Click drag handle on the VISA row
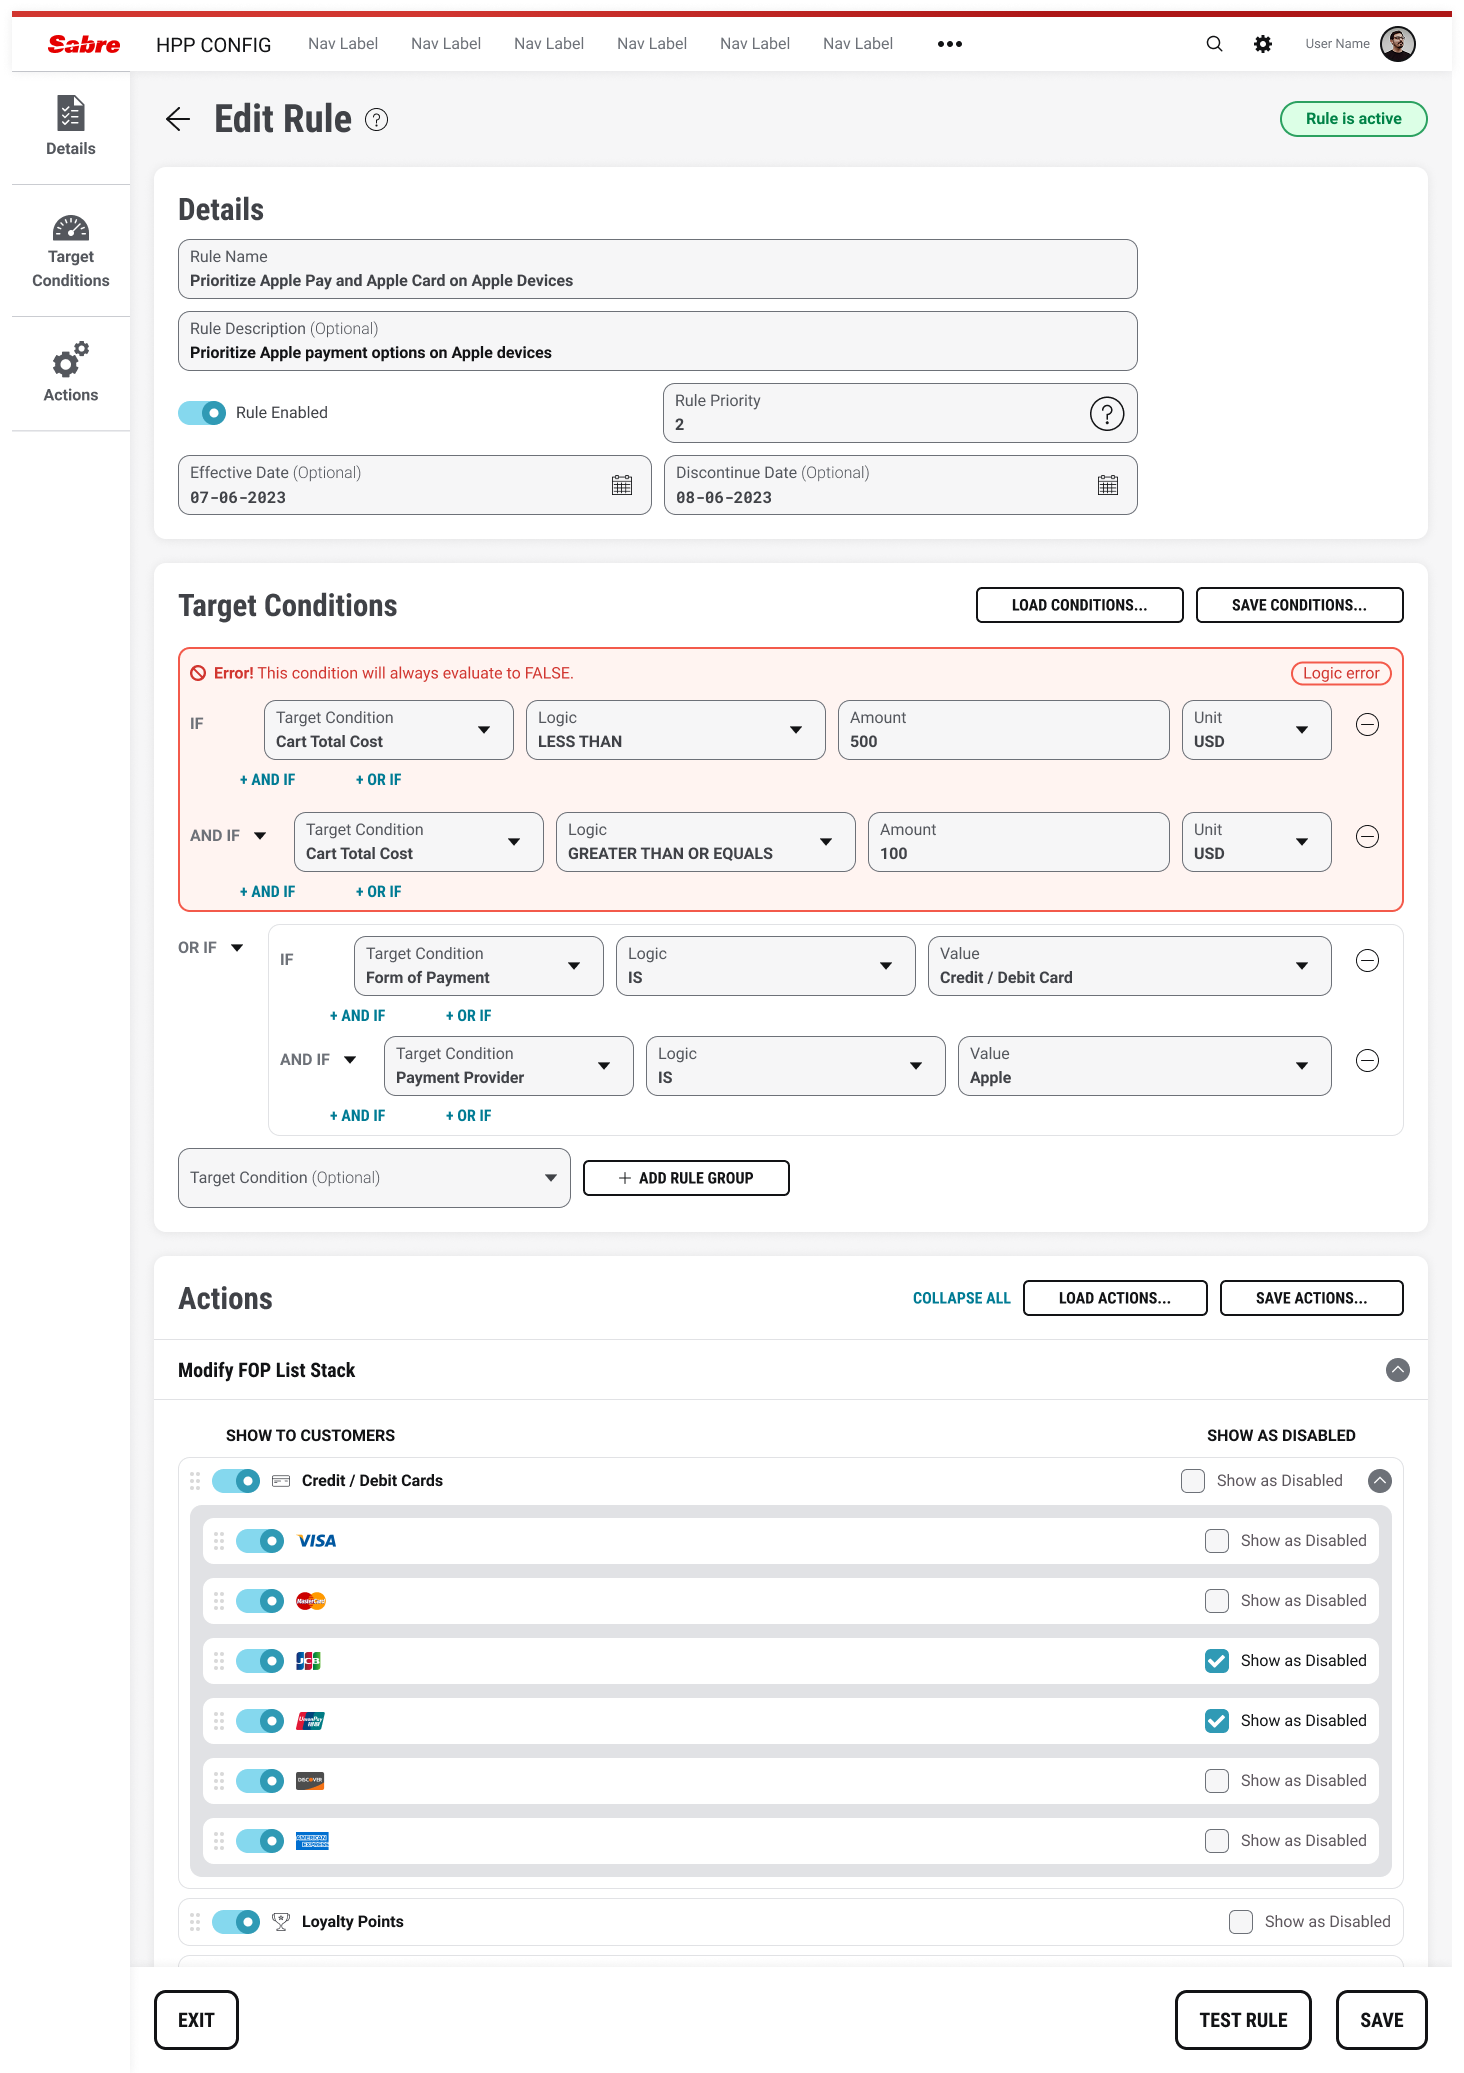This screenshot has width=1464, height=2073. pos(219,1541)
